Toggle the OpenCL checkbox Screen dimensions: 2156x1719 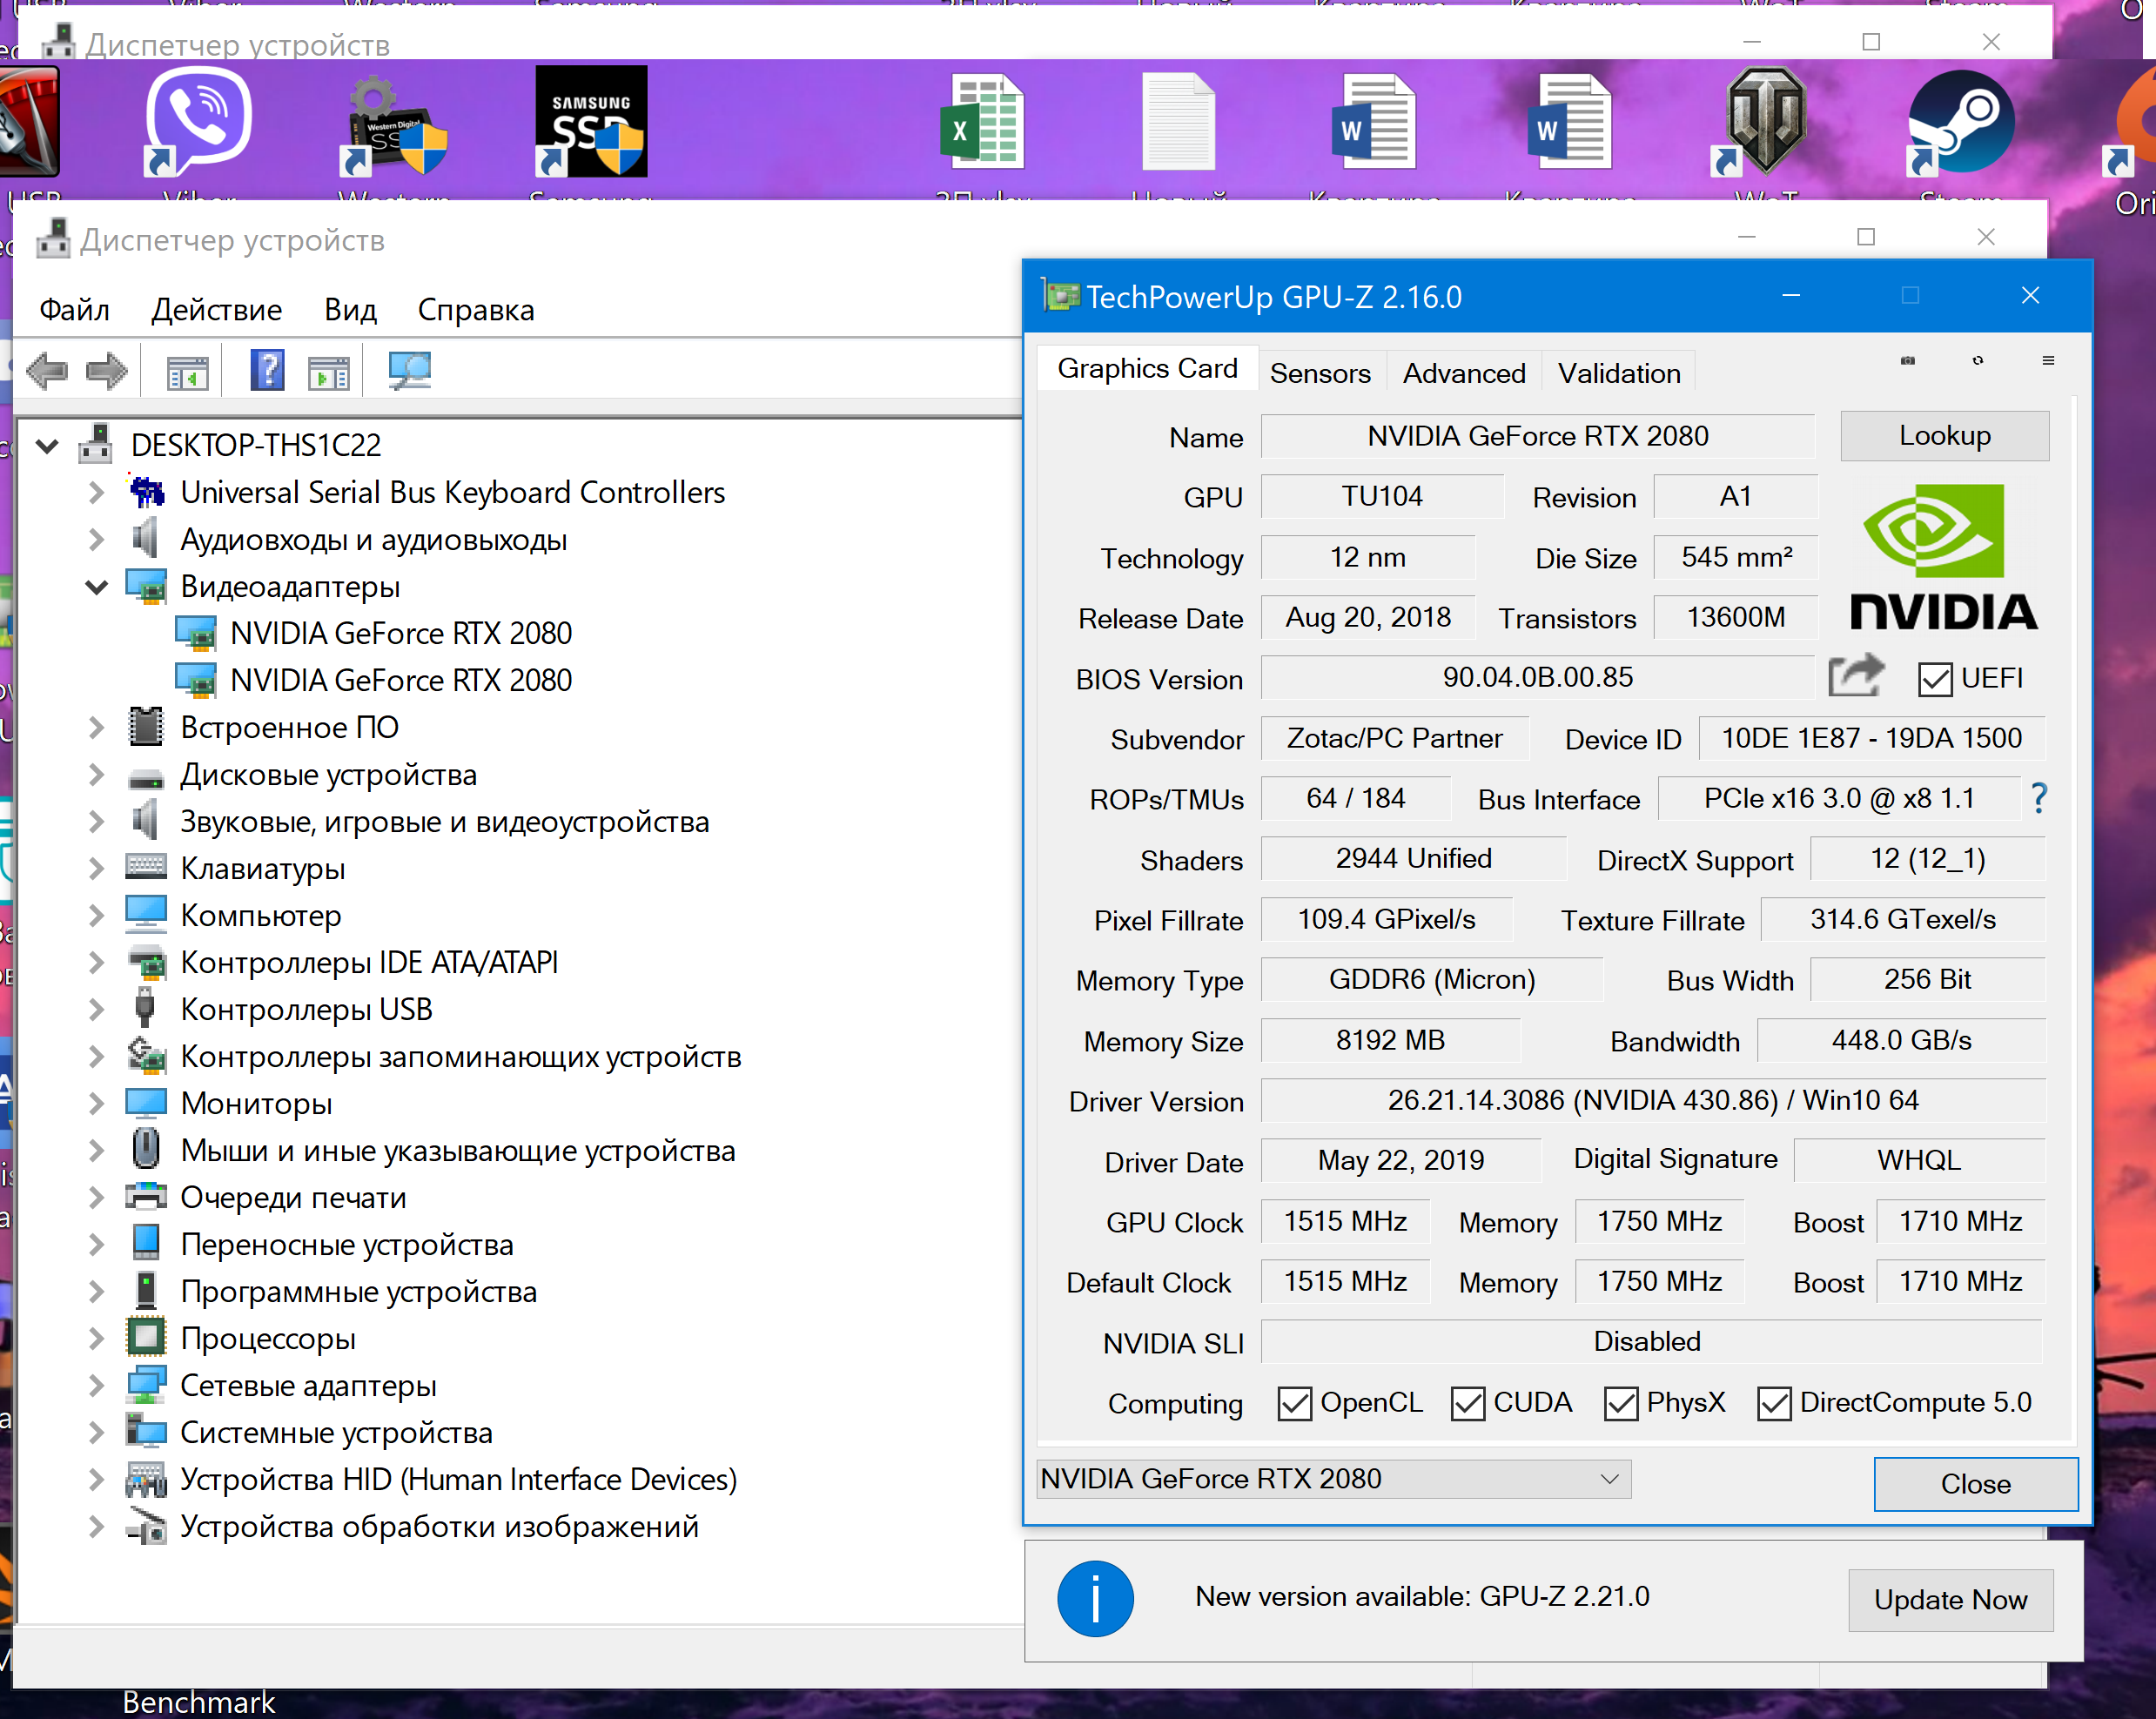pos(1294,1403)
